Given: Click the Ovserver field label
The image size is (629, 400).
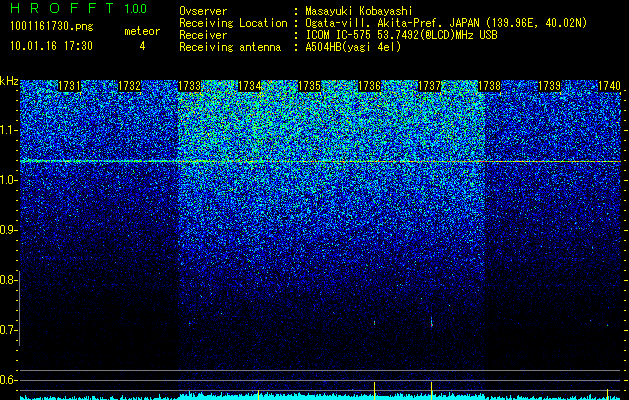Looking at the screenshot, I should tap(203, 11).
